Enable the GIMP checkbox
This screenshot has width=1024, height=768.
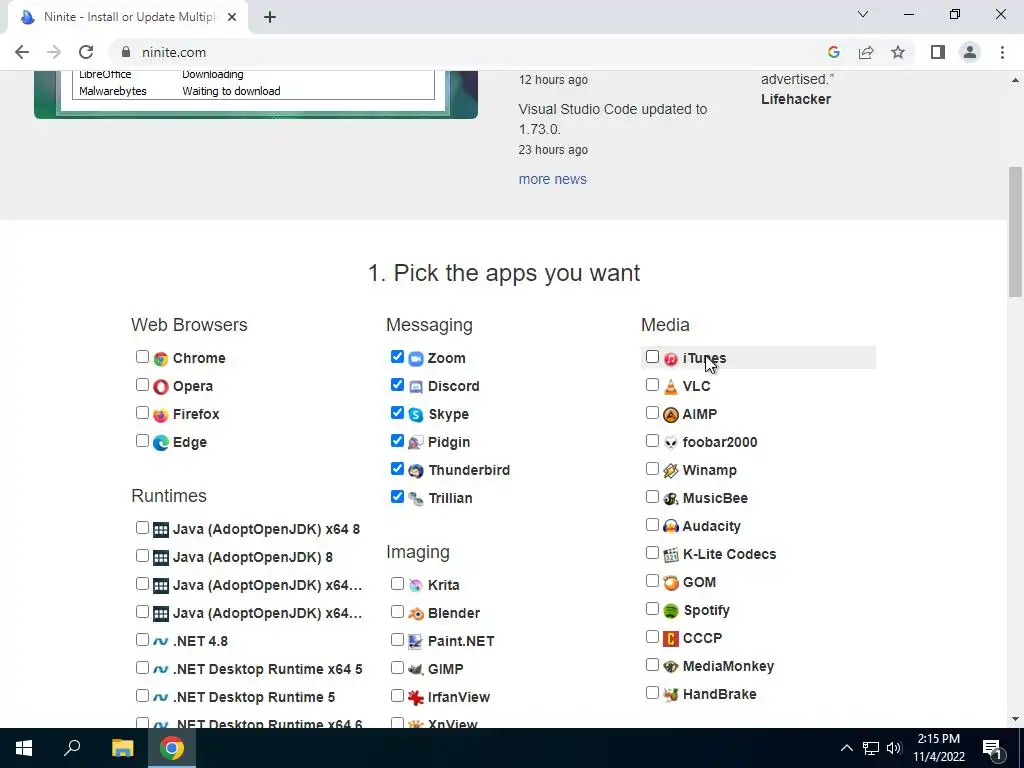tap(397, 667)
